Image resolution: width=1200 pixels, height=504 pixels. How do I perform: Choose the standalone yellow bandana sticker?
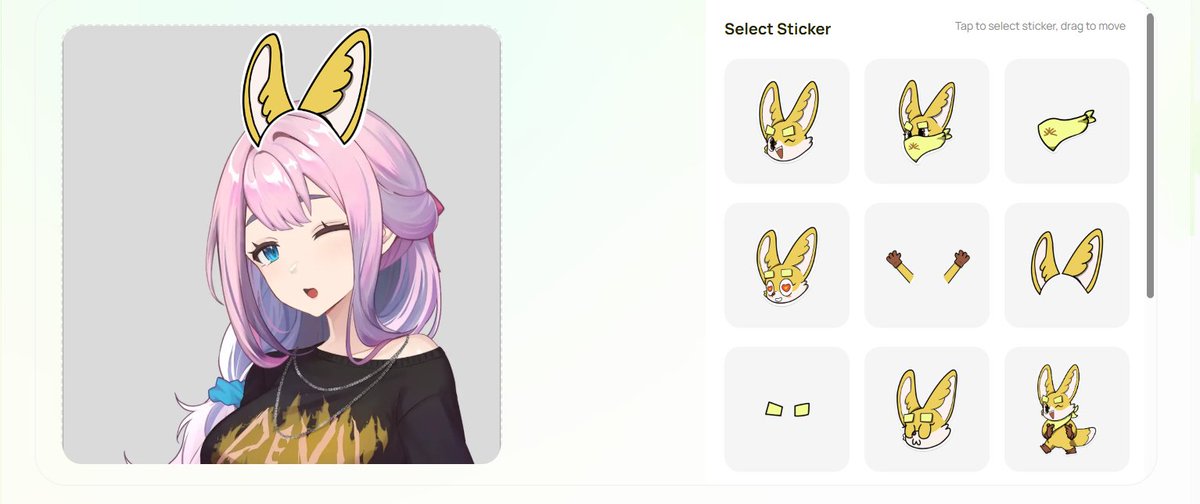[1067, 121]
